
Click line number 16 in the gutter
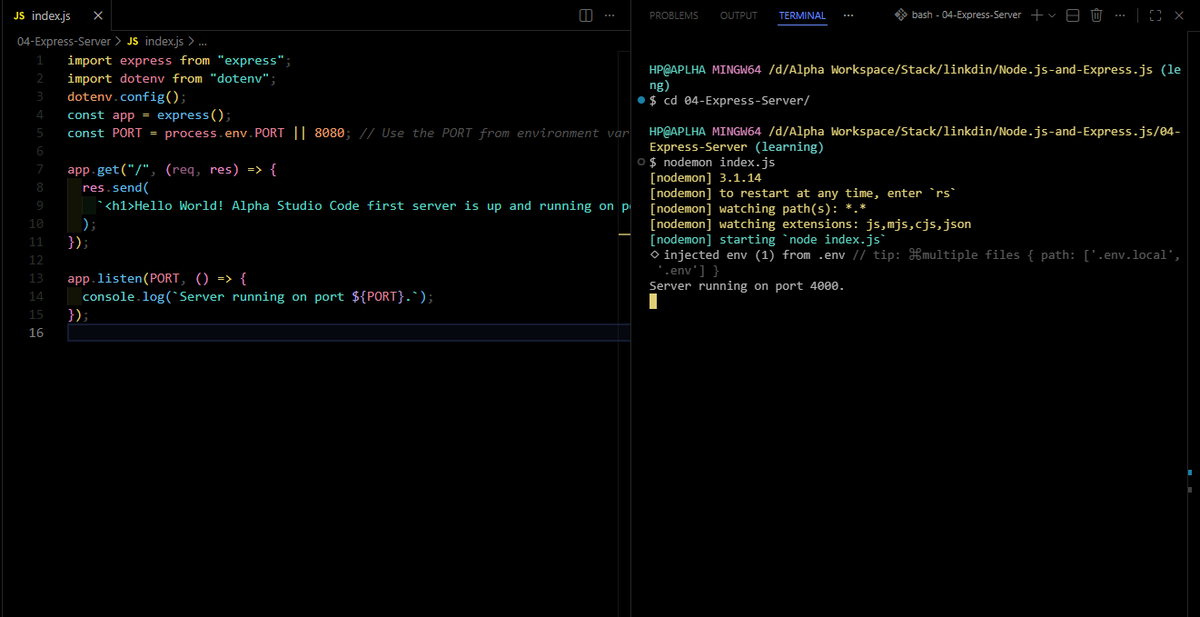coord(35,332)
